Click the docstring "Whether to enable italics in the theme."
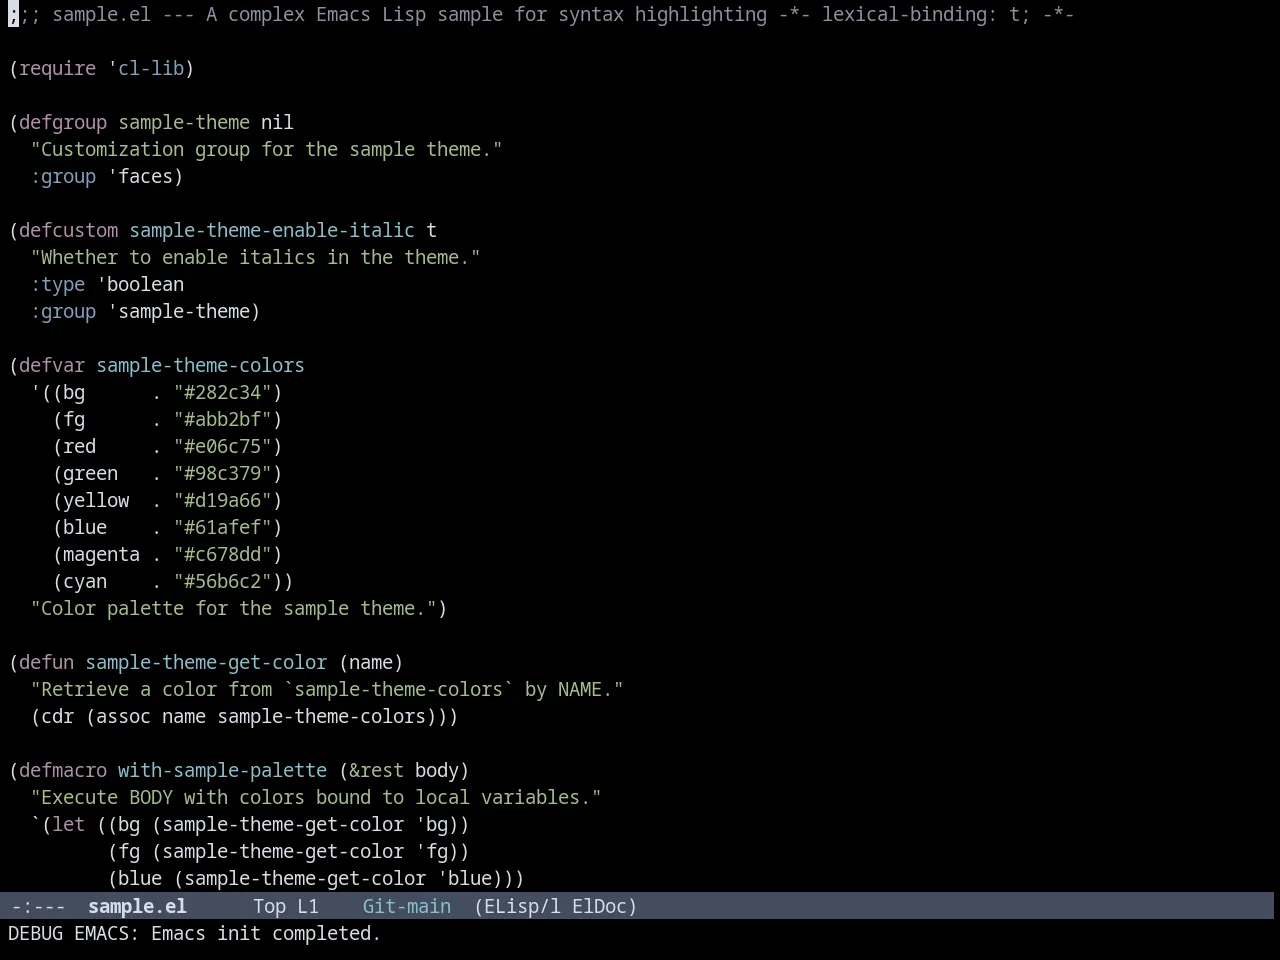Image resolution: width=1280 pixels, height=960 pixels. [255, 257]
